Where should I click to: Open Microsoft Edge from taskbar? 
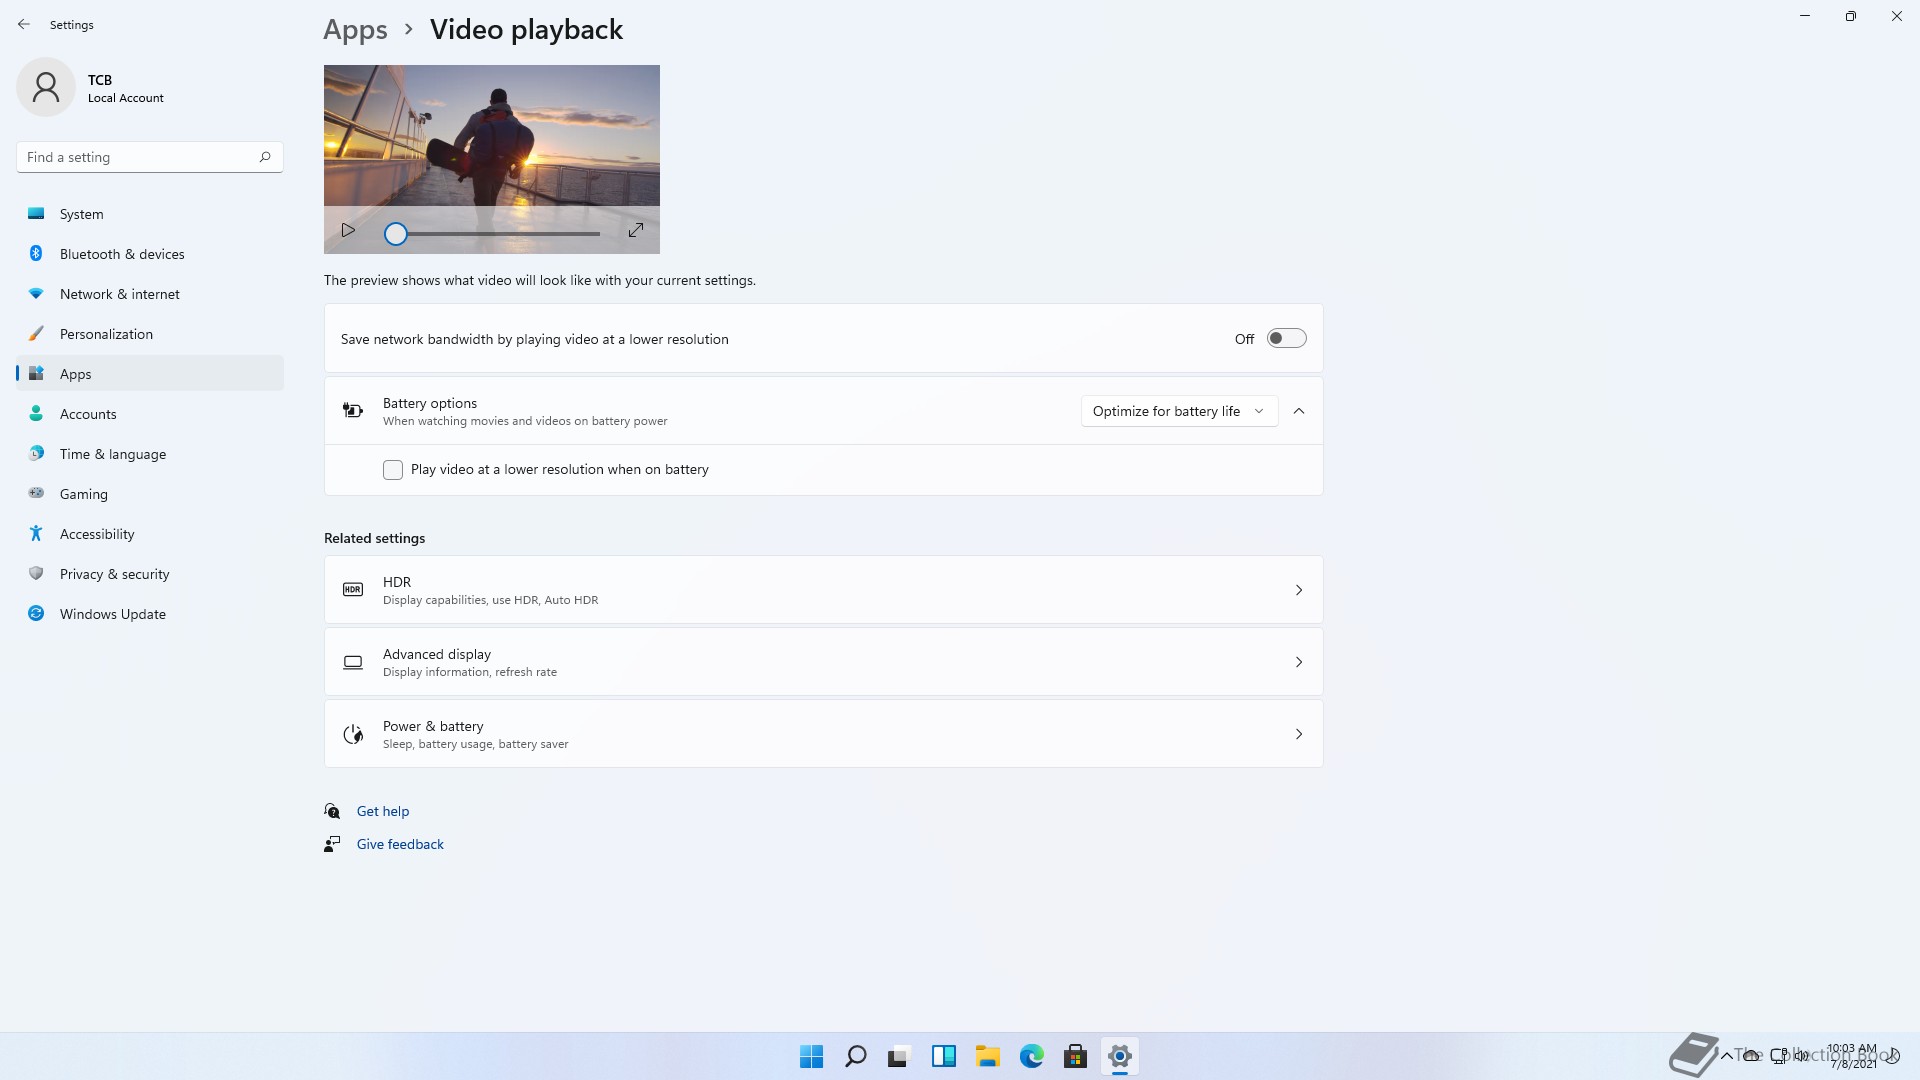point(1031,1056)
